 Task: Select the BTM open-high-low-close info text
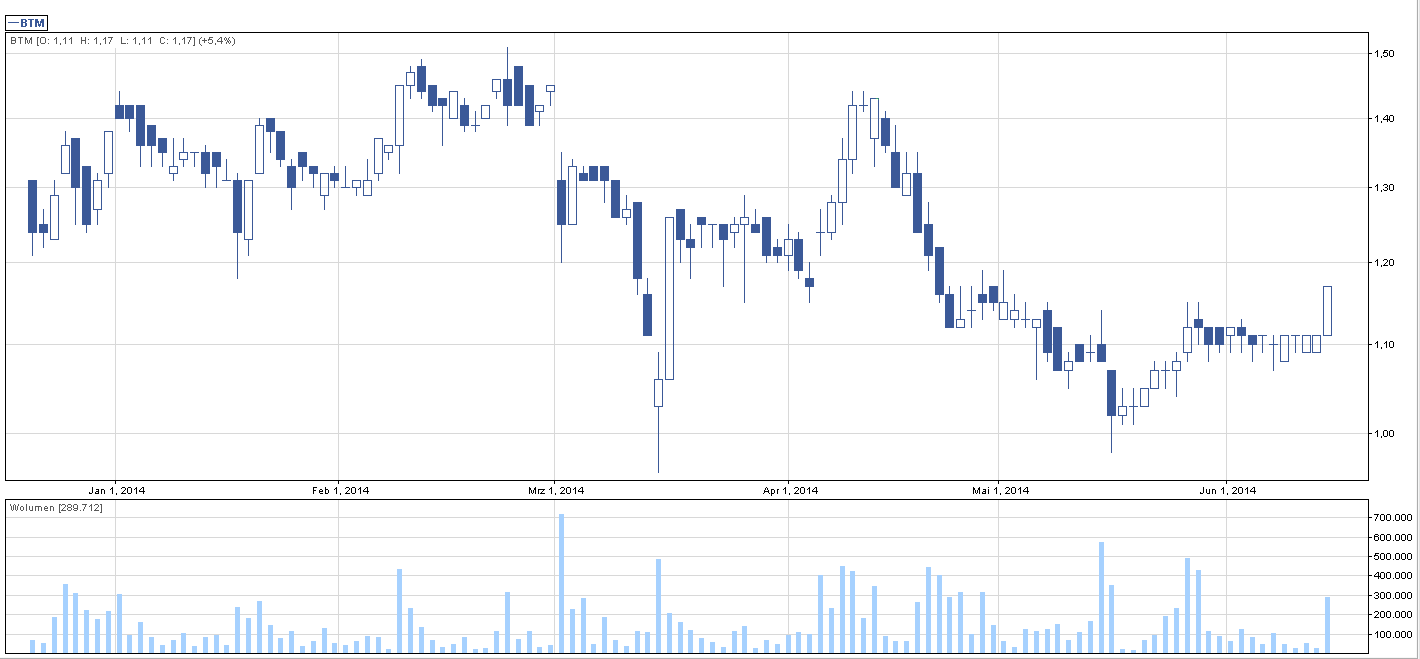pyautogui.click(x=122, y=41)
